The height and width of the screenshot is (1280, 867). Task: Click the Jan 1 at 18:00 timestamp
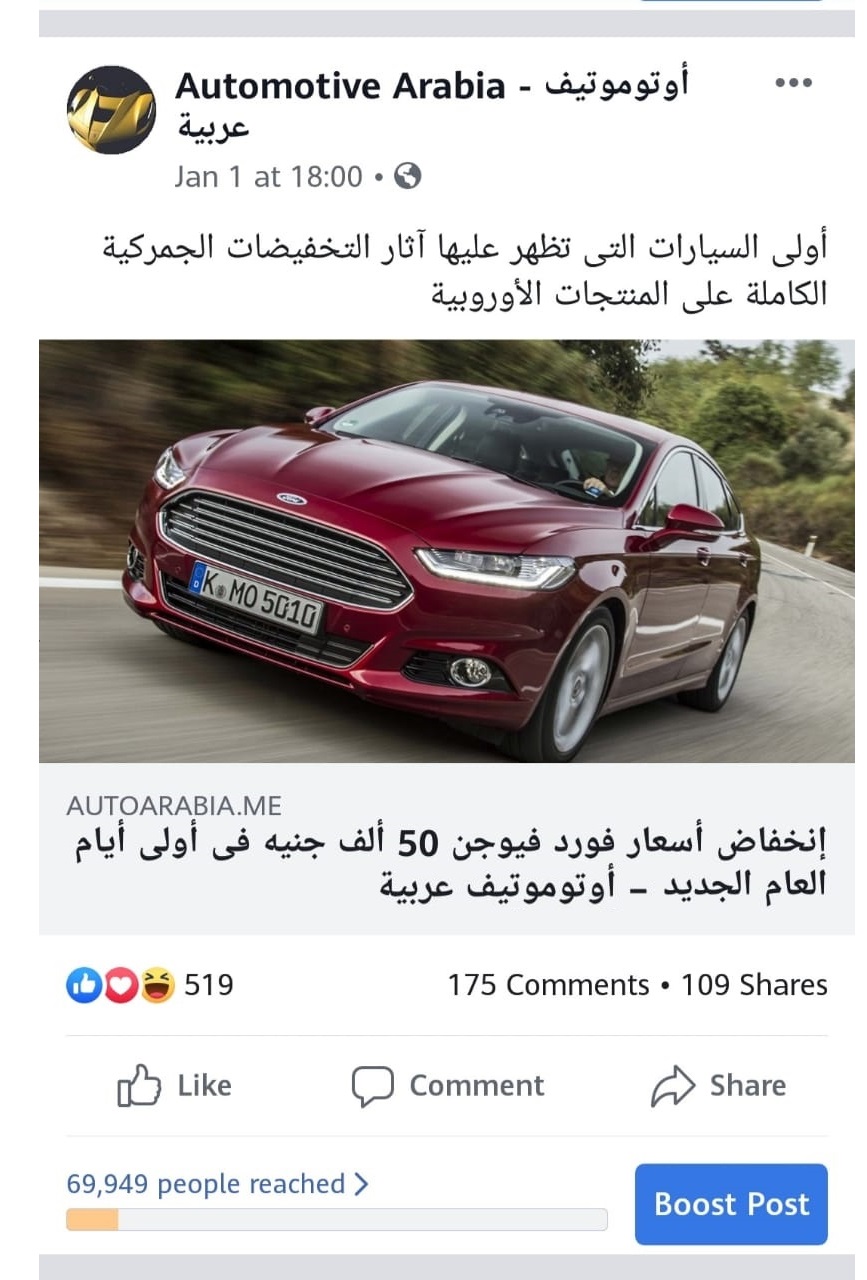pyautogui.click(x=268, y=177)
